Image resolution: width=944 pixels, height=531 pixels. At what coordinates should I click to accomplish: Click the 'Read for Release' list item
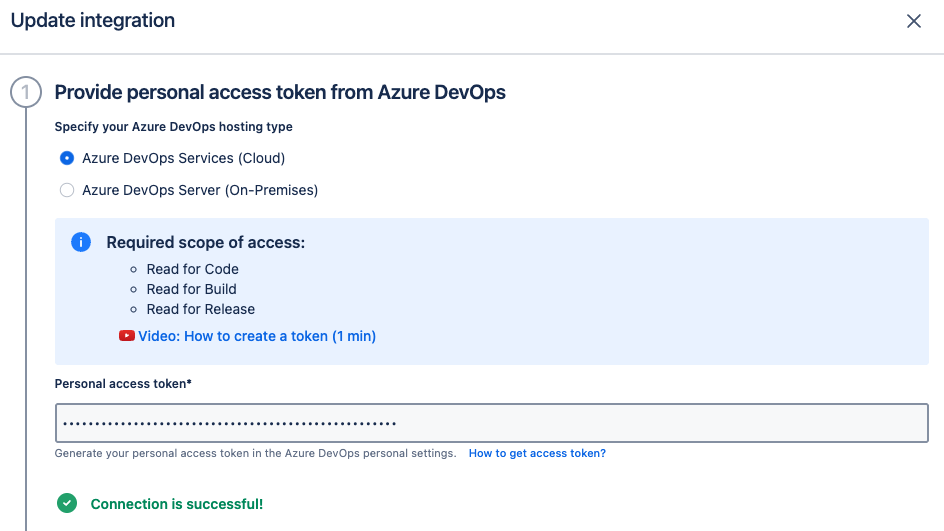pos(200,309)
